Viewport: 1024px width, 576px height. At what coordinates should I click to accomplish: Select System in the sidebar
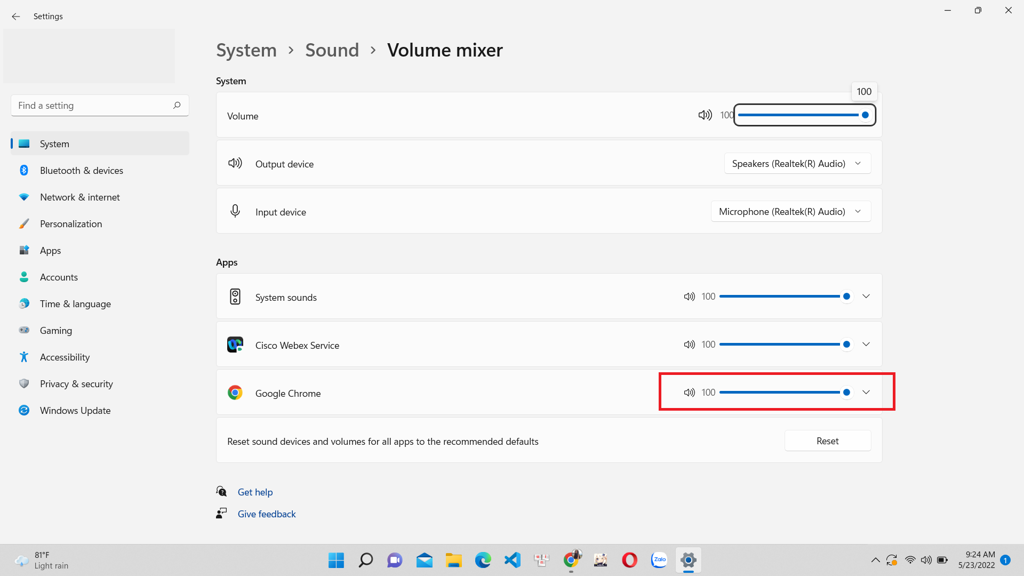coord(100,144)
